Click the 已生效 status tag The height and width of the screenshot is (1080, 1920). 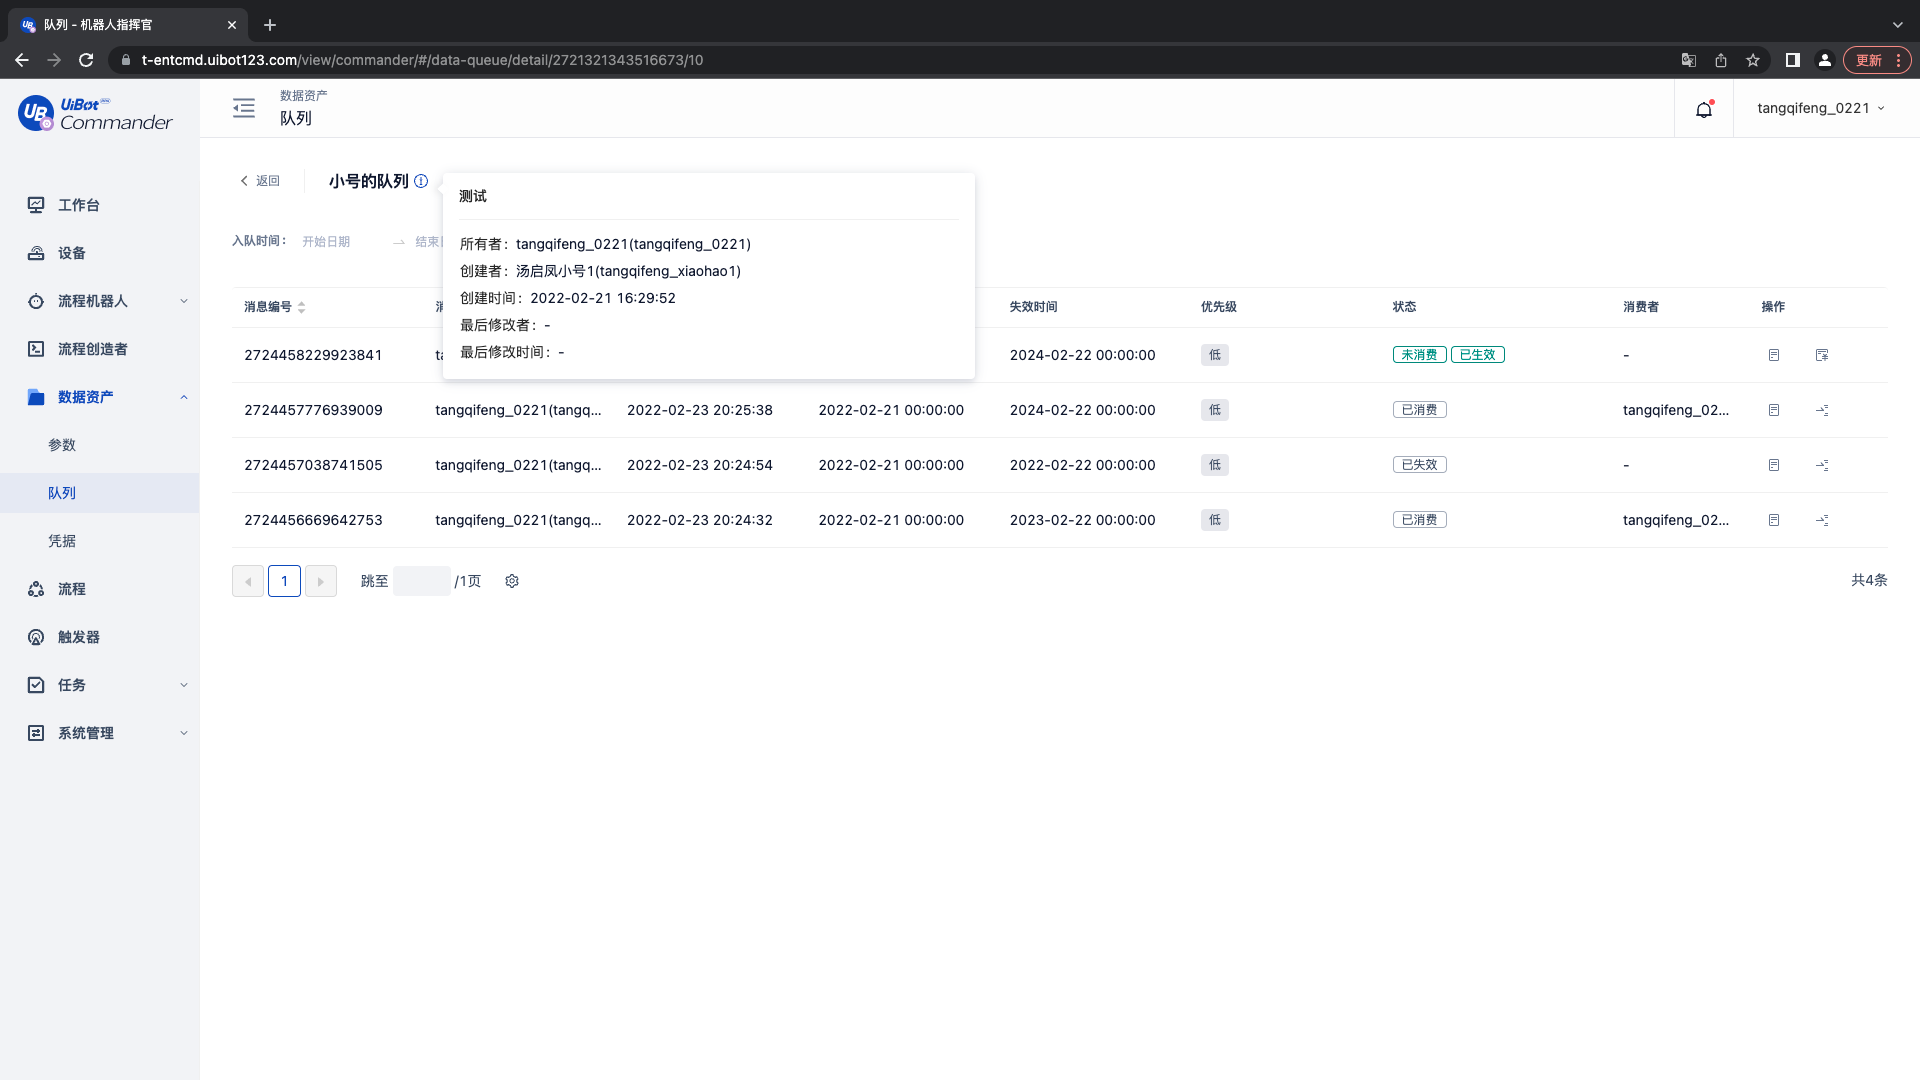(x=1477, y=355)
